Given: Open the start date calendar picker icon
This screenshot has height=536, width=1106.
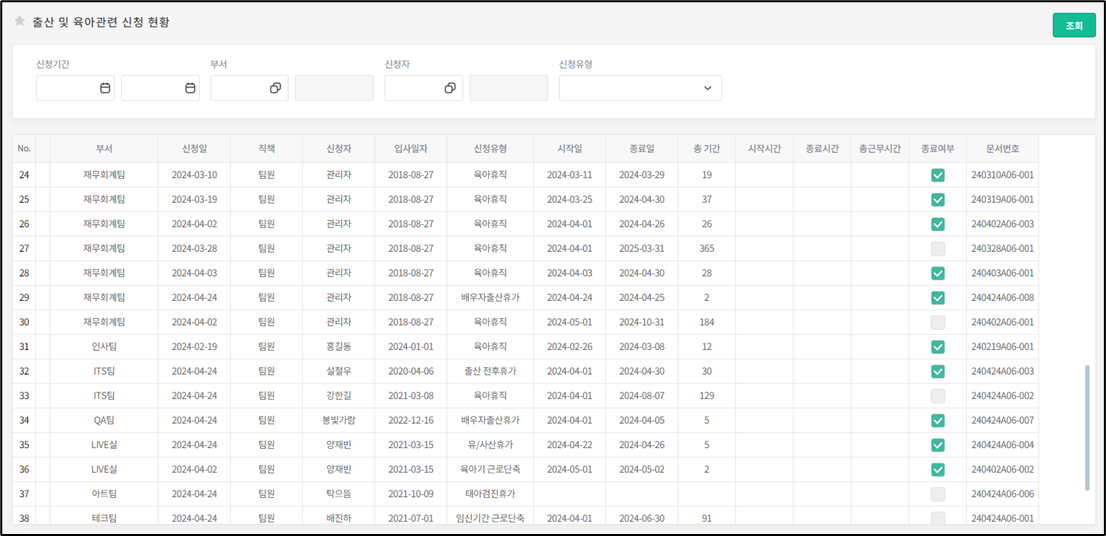Looking at the screenshot, I should click(x=105, y=88).
